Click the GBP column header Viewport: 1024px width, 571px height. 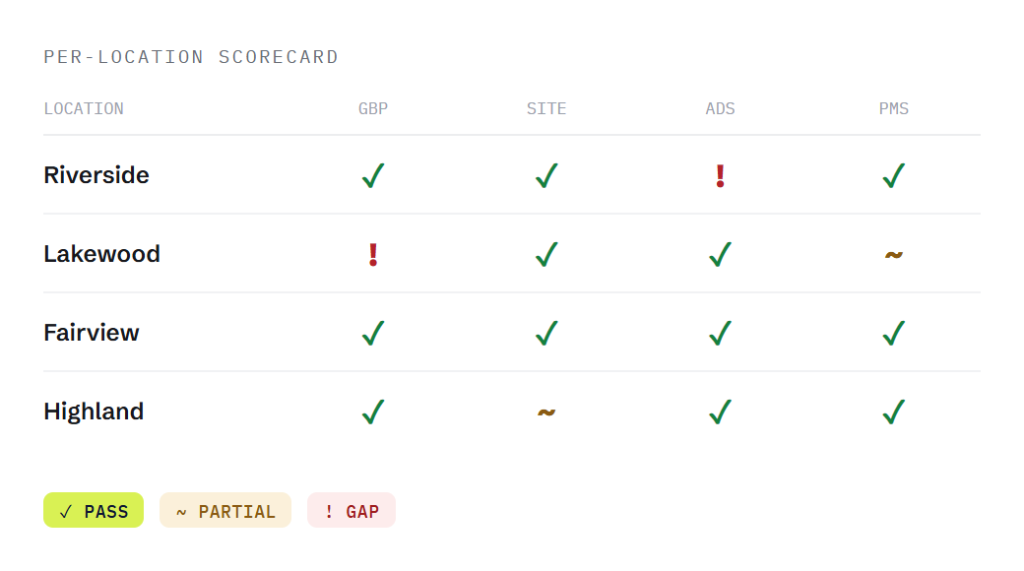[x=373, y=108]
